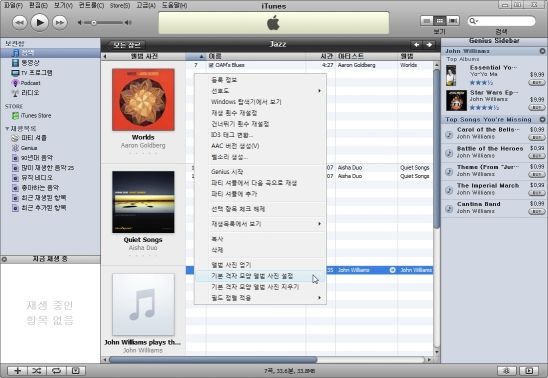This screenshot has height=378, width=548.
Task: Open the 파일(F) menu
Action: tap(13, 5)
